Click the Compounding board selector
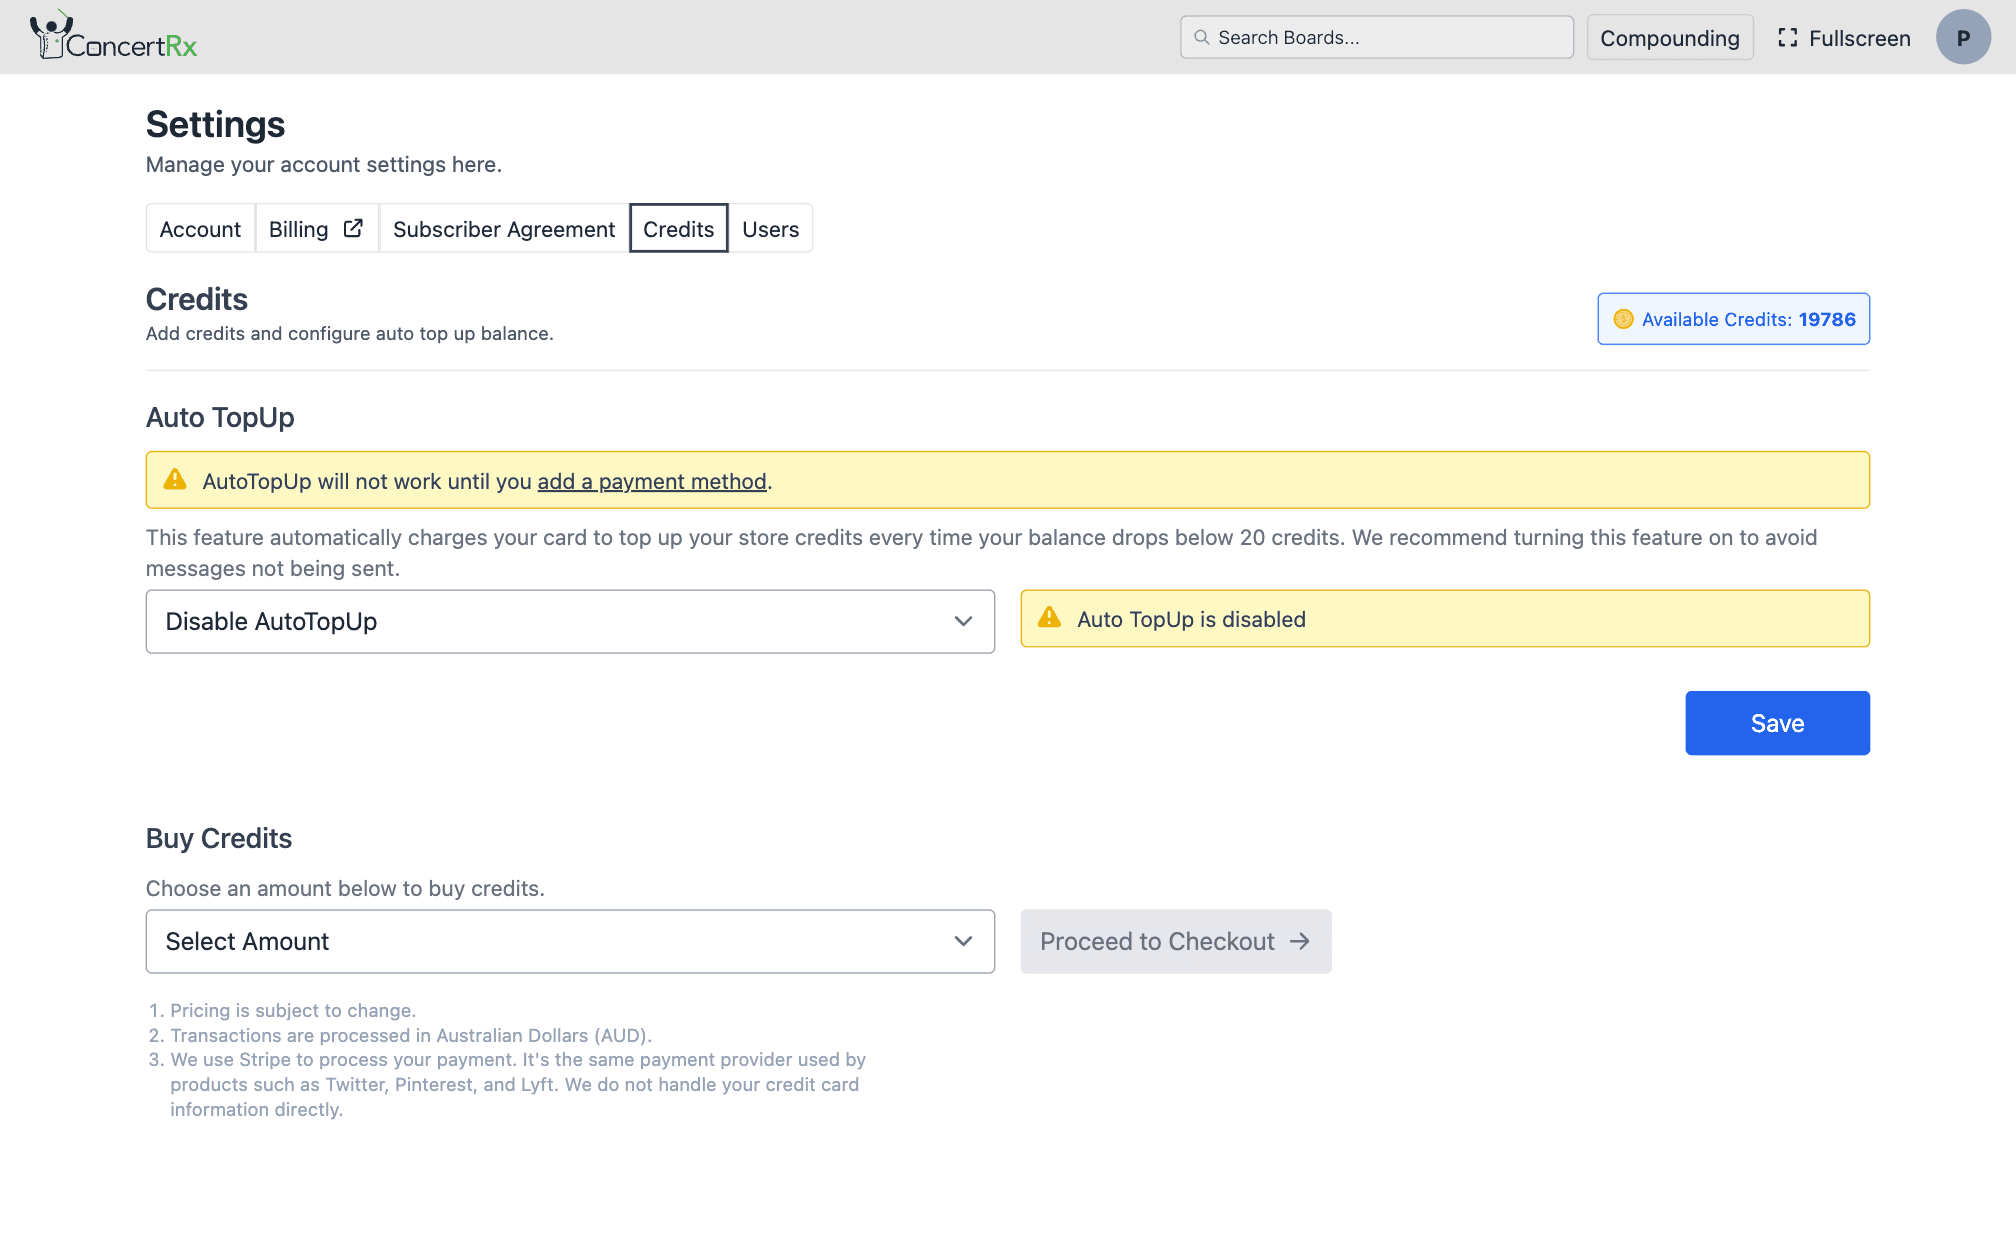Viewport: 2016px width, 1260px height. (1669, 38)
